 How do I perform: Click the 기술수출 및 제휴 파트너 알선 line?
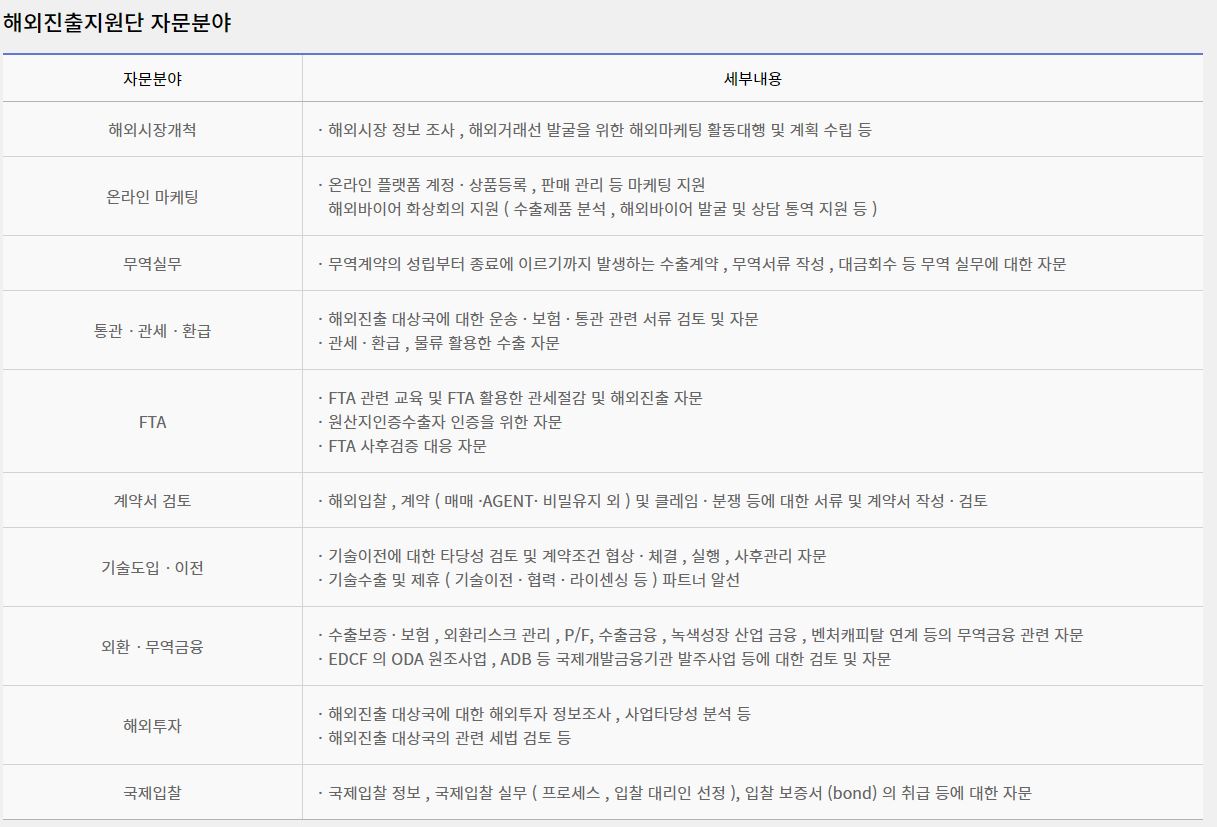534,580
